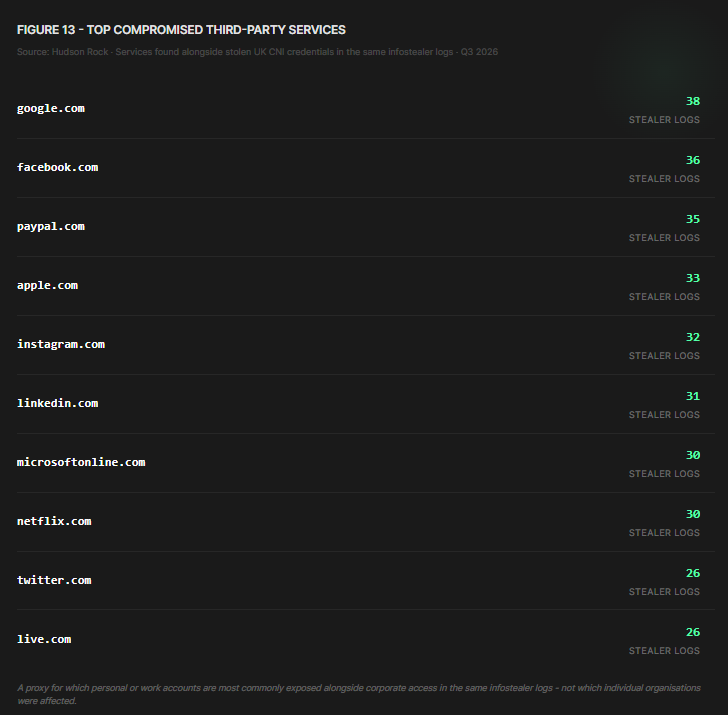The width and height of the screenshot is (728, 715).
Task: Click the apple.com domain name
Action: (x=47, y=286)
